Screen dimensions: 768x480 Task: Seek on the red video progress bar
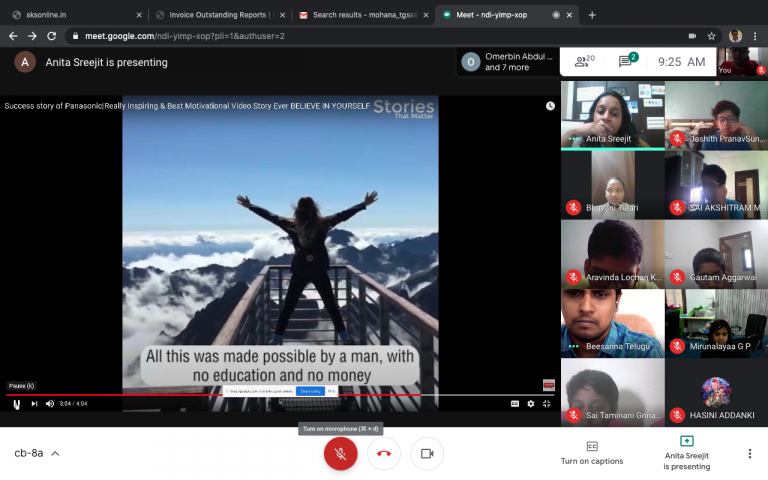point(280,395)
